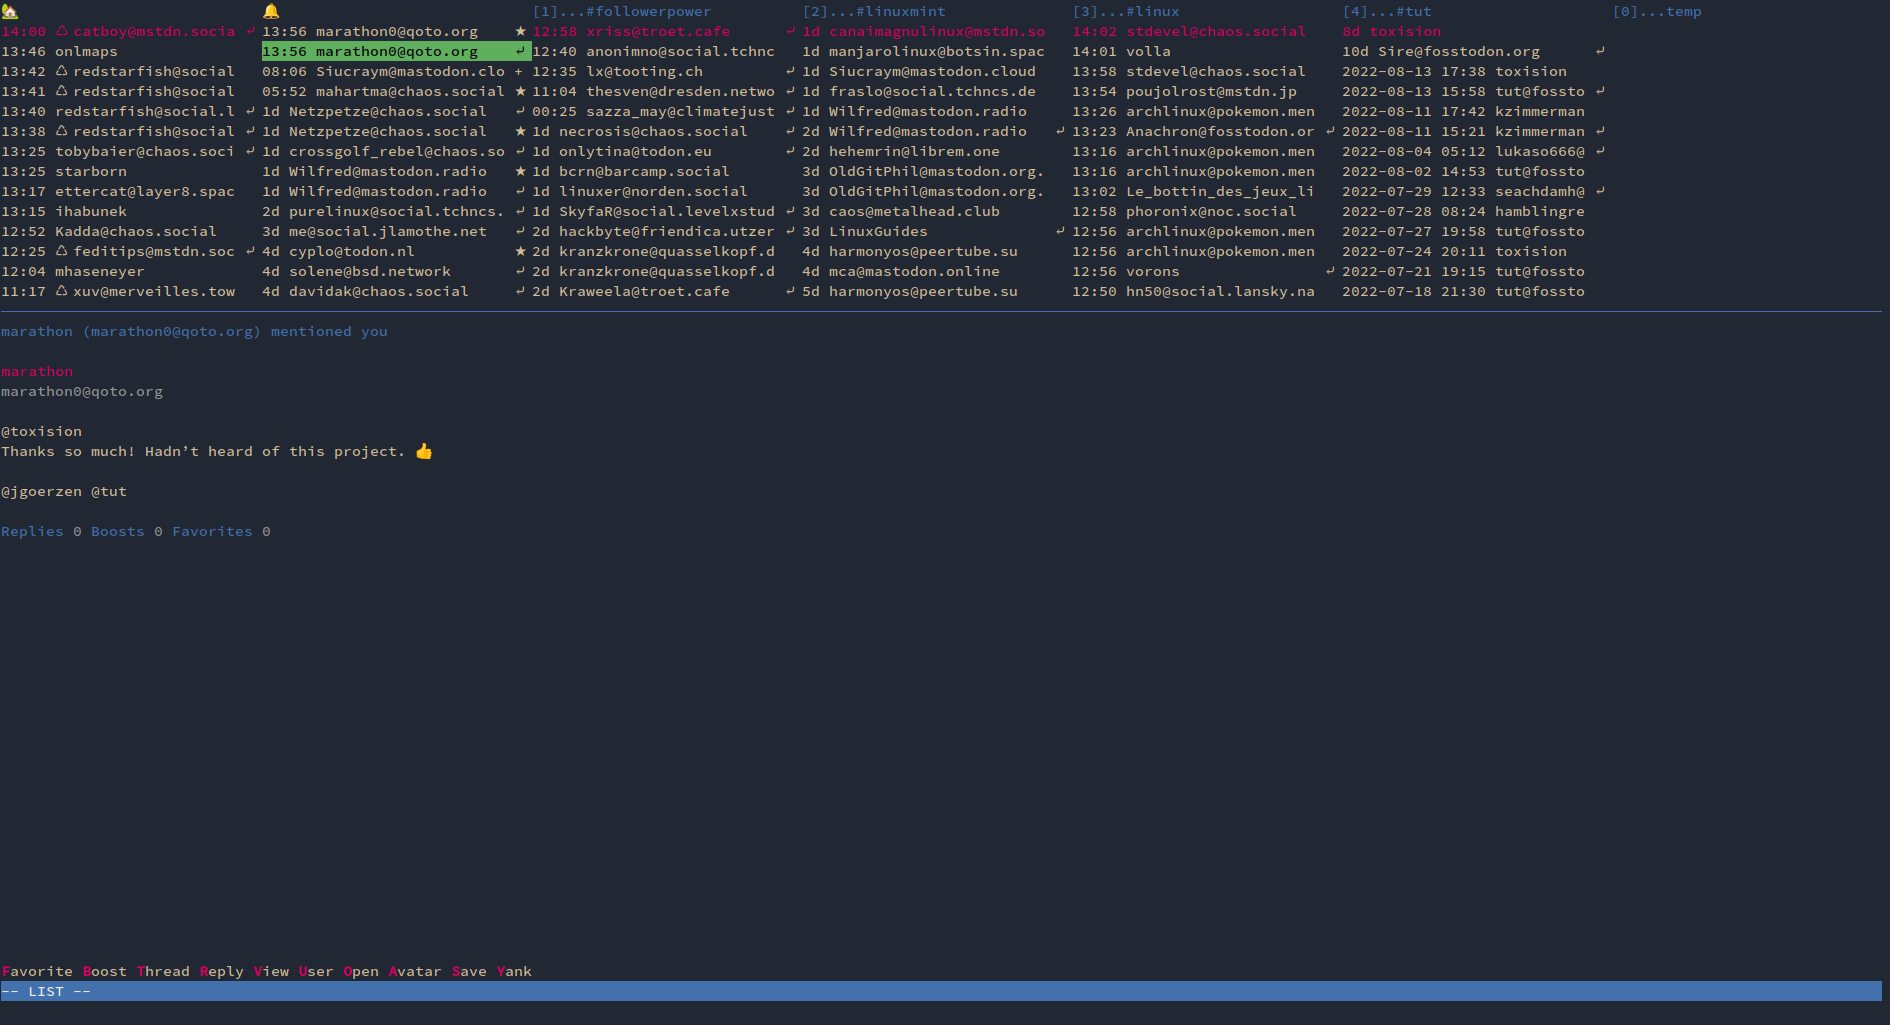Viewport: 1890px width, 1025px height.
Task: Select the notifications bell icon
Action: [271, 11]
